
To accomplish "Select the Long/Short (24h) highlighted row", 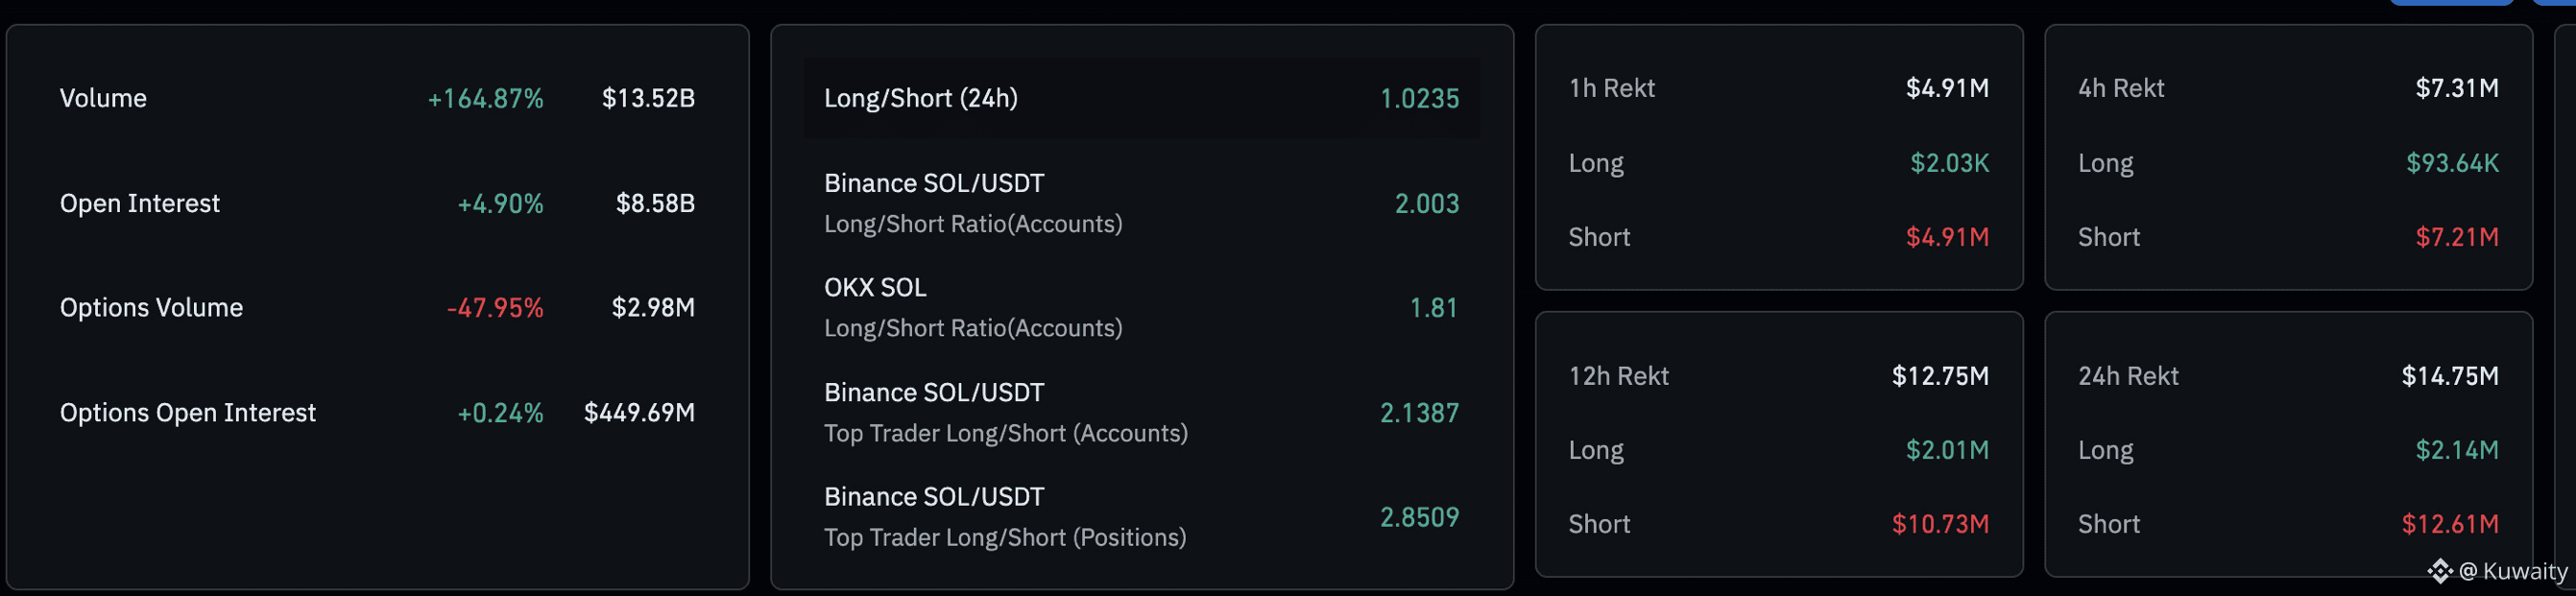I will [1140, 98].
